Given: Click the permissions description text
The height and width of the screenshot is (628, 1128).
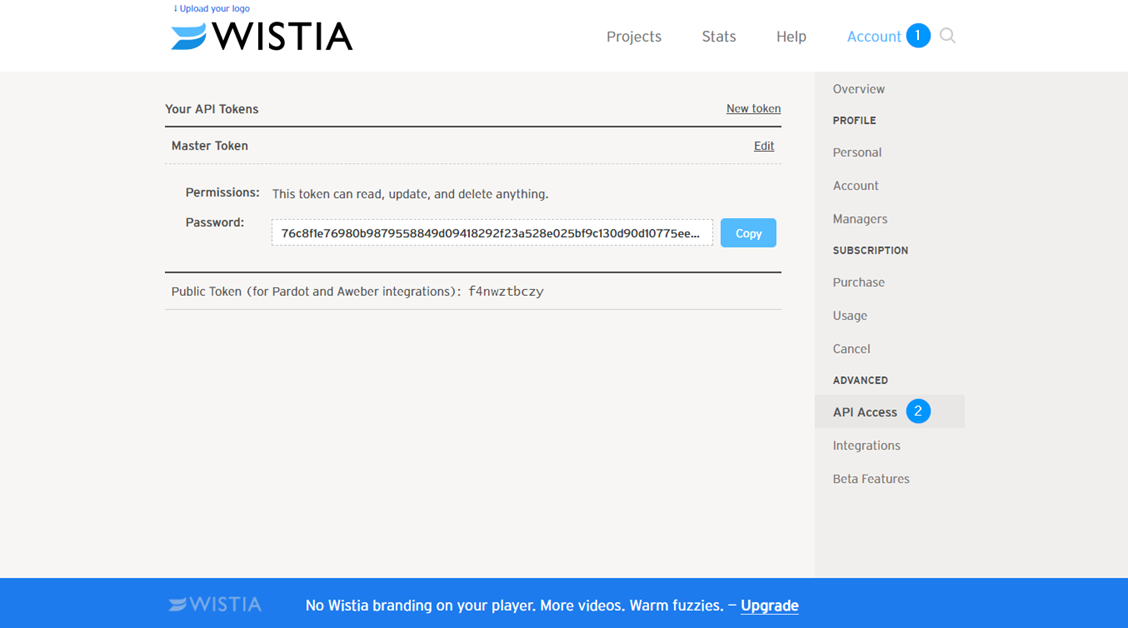Looking at the screenshot, I should click(x=410, y=194).
